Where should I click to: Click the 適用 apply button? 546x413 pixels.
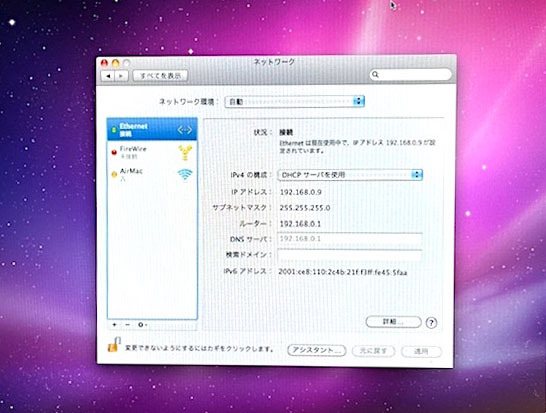click(421, 351)
